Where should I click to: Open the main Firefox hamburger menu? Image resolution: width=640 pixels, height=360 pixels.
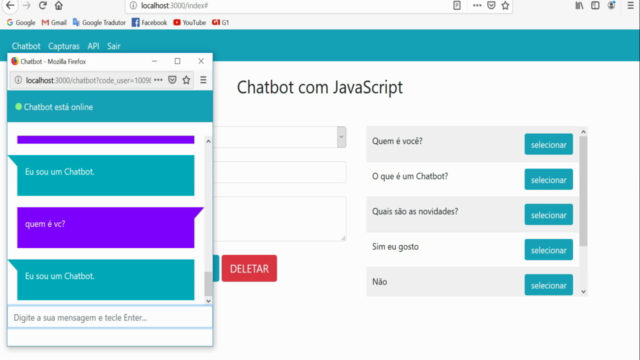point(631,5)
